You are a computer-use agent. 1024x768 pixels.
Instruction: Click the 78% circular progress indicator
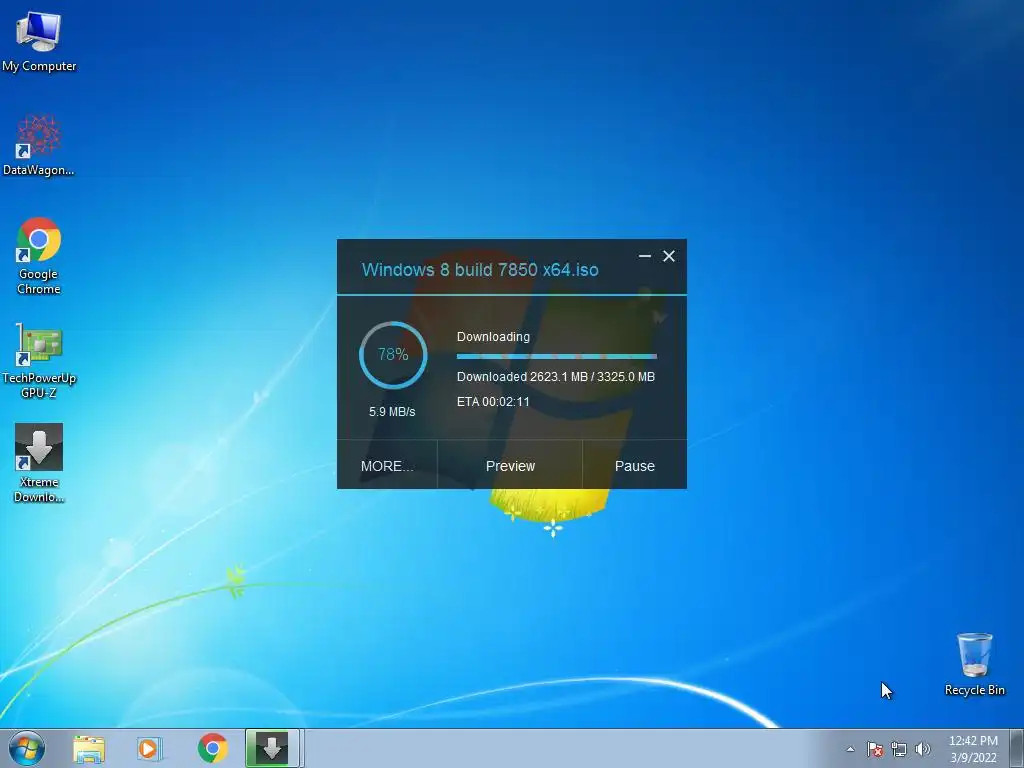tap(393, 355)
